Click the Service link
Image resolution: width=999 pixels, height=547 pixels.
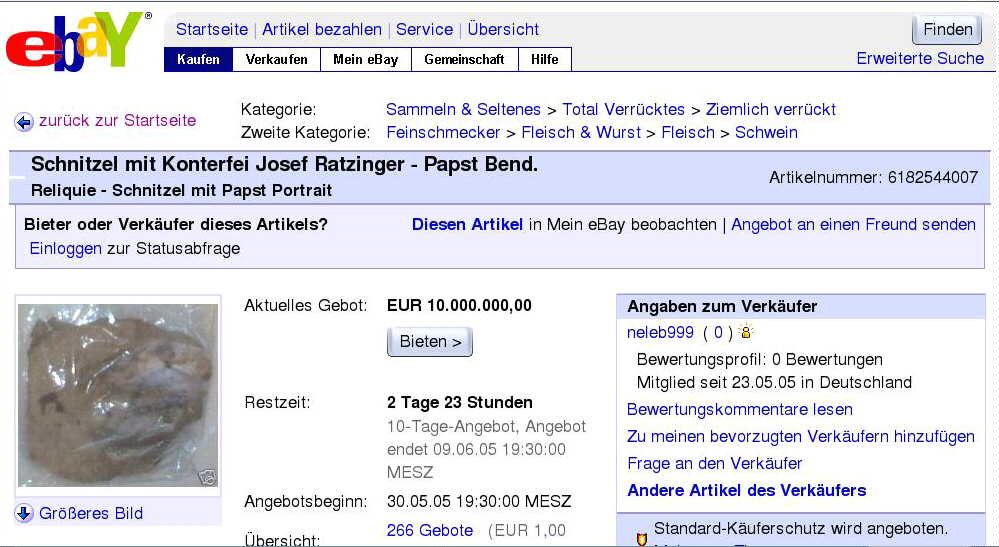pyautogui.click(x=424, y=29)
